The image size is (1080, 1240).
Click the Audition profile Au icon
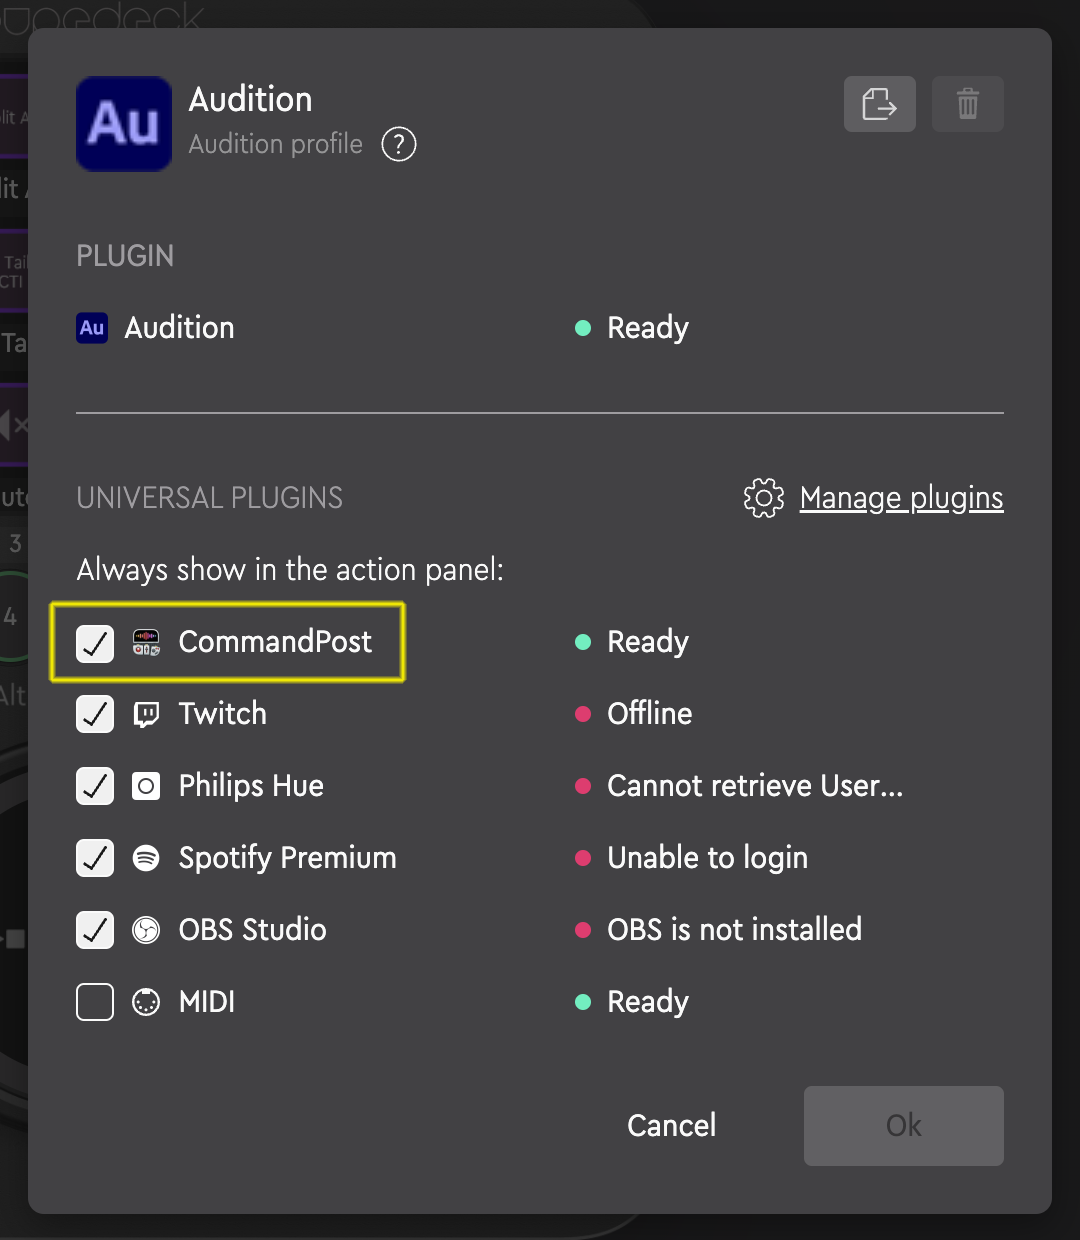click(x=123, y=123)
